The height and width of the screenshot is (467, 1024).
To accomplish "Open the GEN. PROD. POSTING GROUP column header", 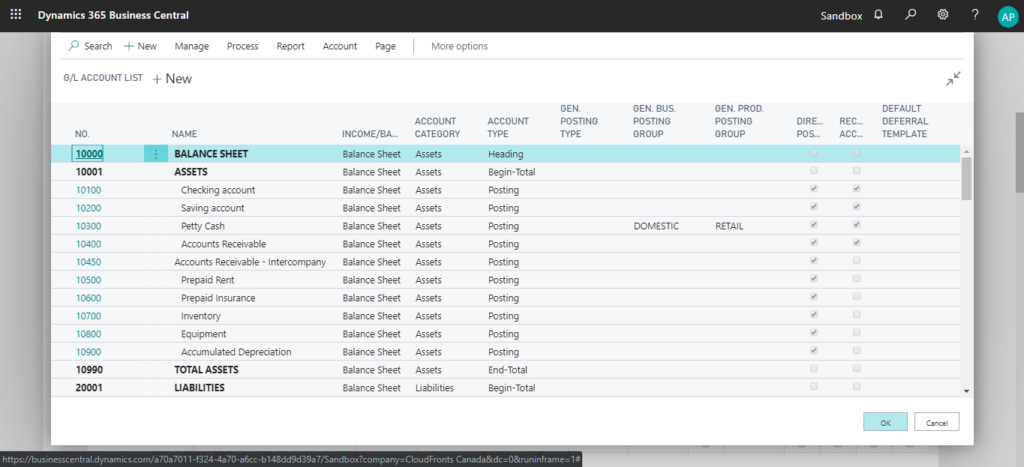I will (739, 121).
